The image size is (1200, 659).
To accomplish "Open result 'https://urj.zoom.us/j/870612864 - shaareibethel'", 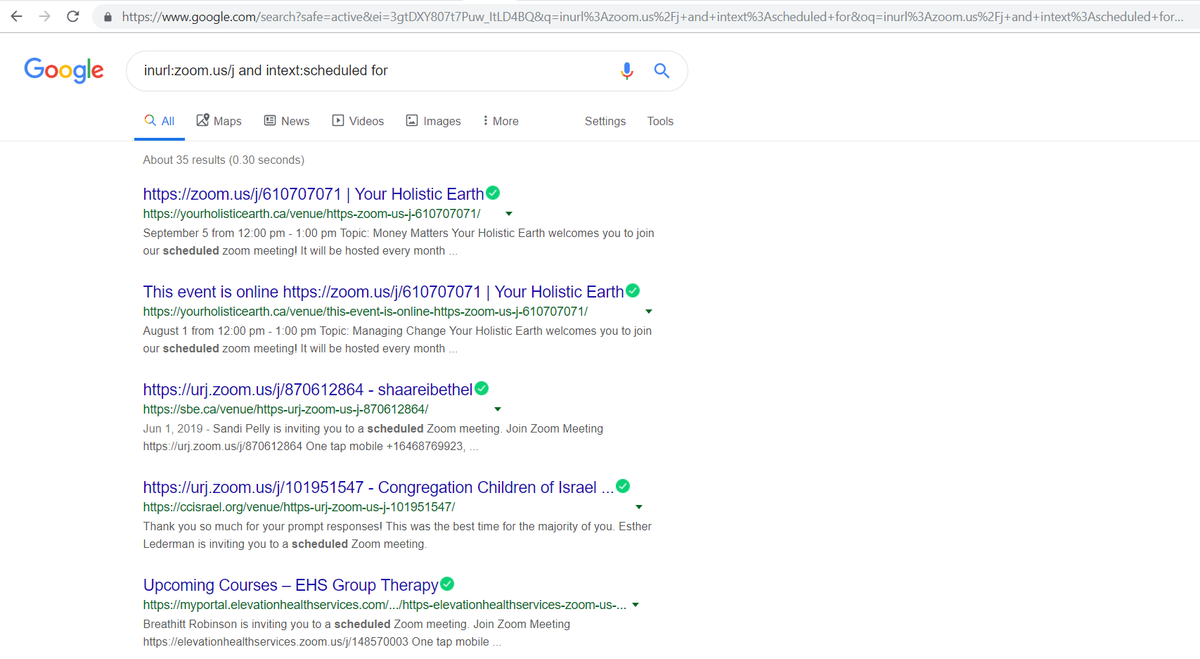I will (308, 390).
